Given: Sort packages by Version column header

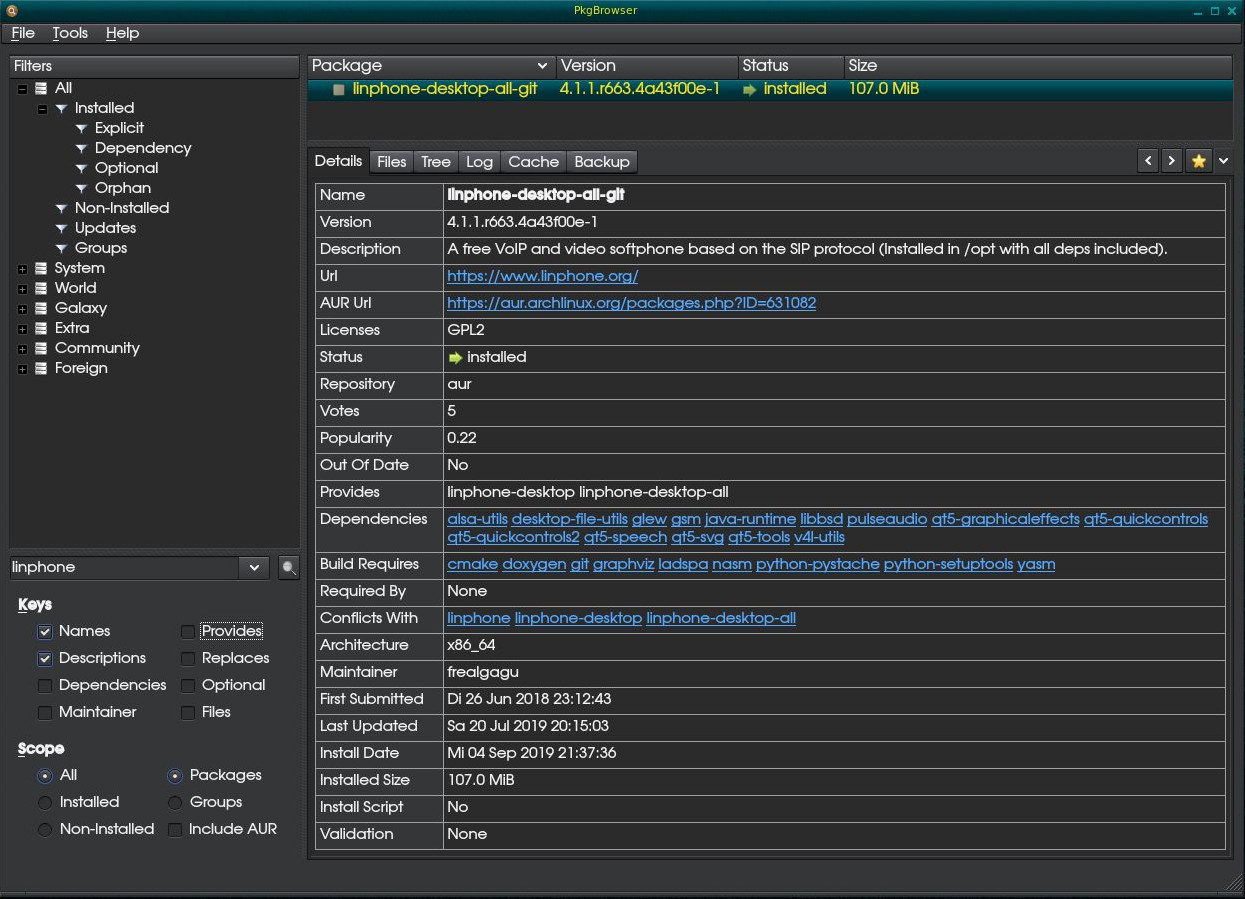Looking at the screenshot, I should click(646, 66).
